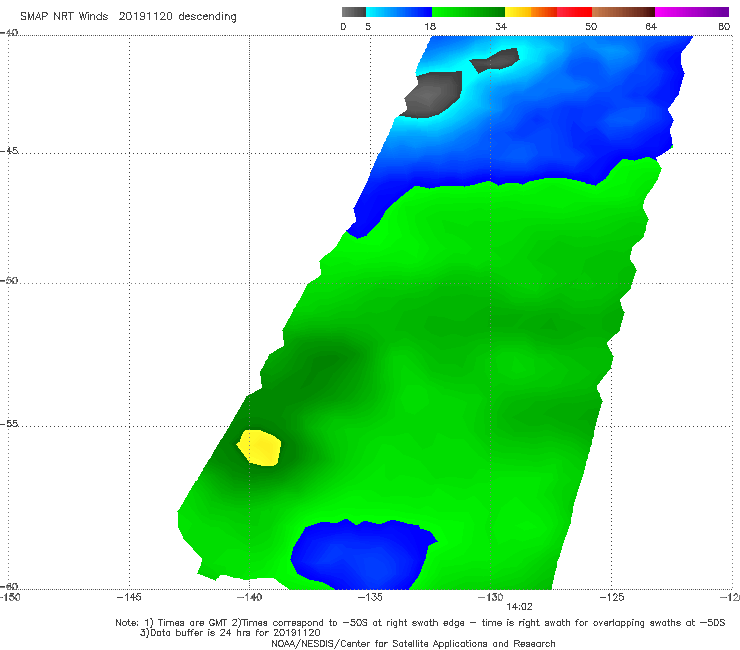Click the 'NOAA/NESDIS/Center for Satellite Applications and Research' credit
The height and width of the screenshot is (650, 740).
[413, 644]
